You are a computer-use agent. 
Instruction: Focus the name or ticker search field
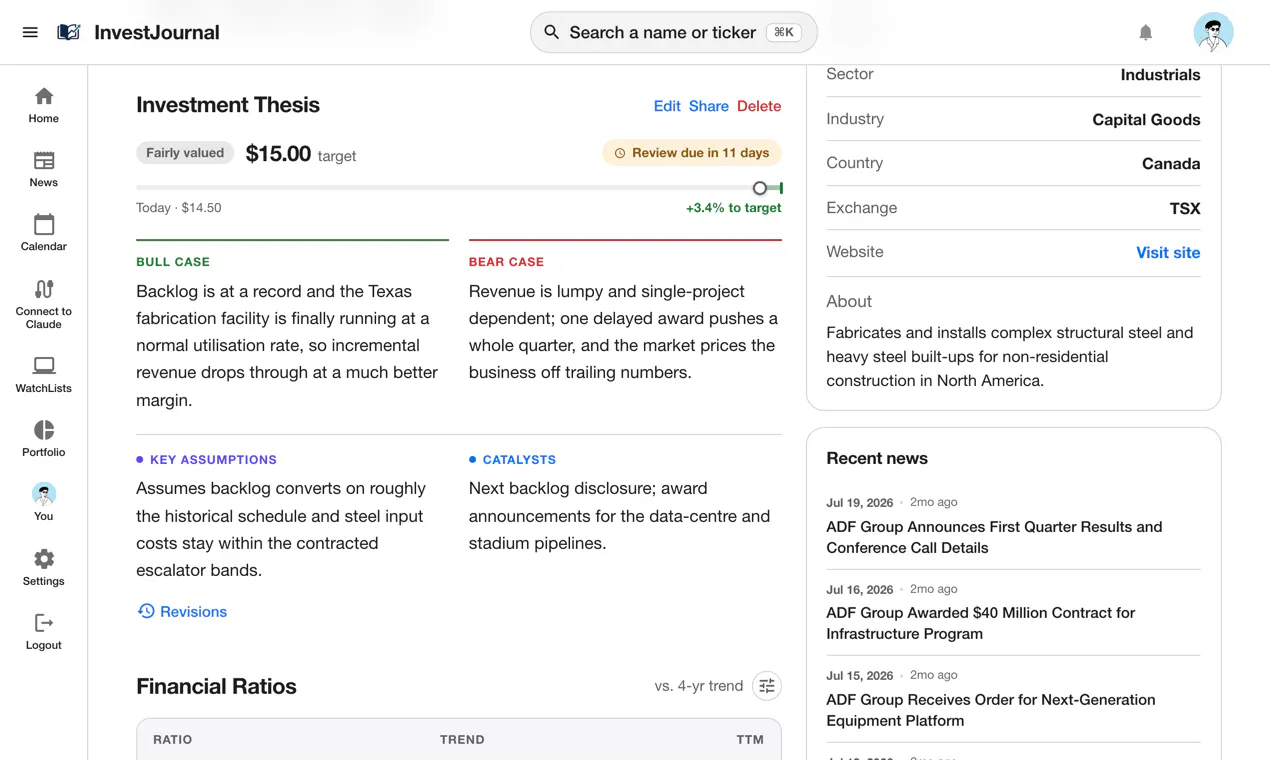point(674,32)
